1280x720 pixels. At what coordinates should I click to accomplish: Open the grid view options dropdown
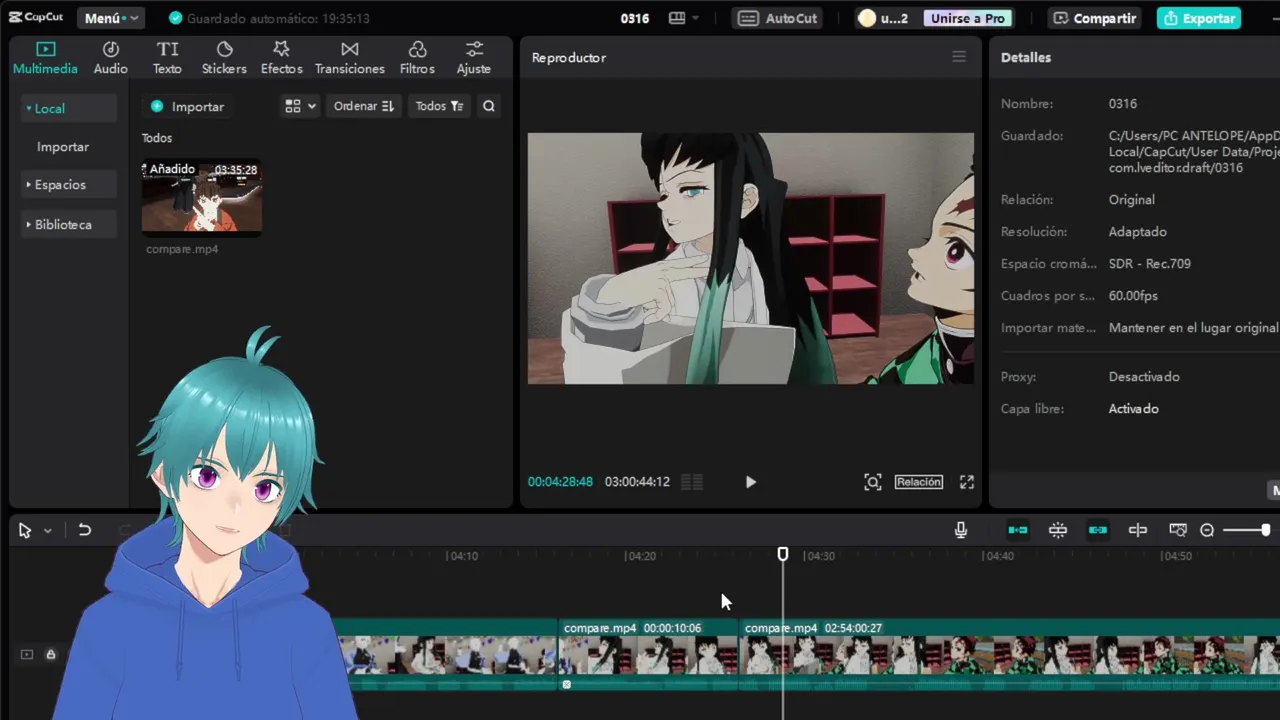click(x=300, y=106)
